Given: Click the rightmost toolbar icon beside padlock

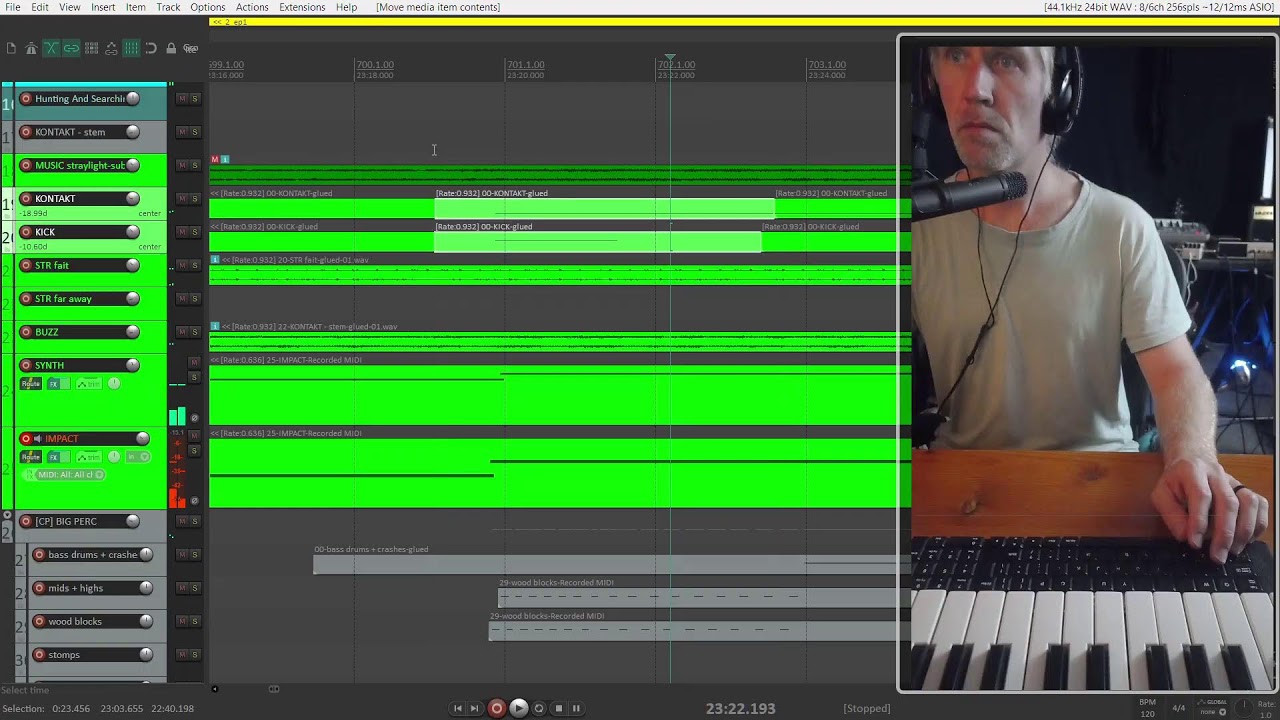Looking at the screenshot, I should (x=190, y=48).
